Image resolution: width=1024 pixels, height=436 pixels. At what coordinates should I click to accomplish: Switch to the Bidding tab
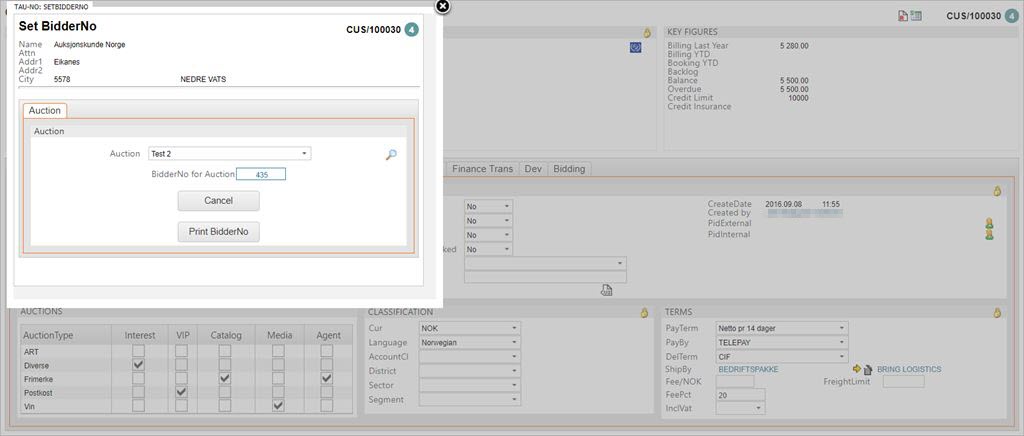point(570,169)
